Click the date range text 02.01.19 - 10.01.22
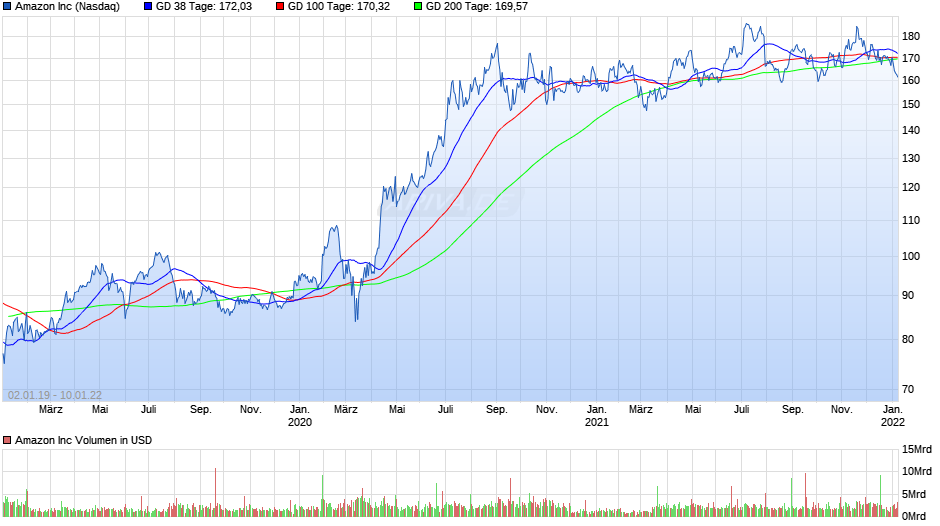The height and width of the screenshot is (526, 940). tap(55, 395)
